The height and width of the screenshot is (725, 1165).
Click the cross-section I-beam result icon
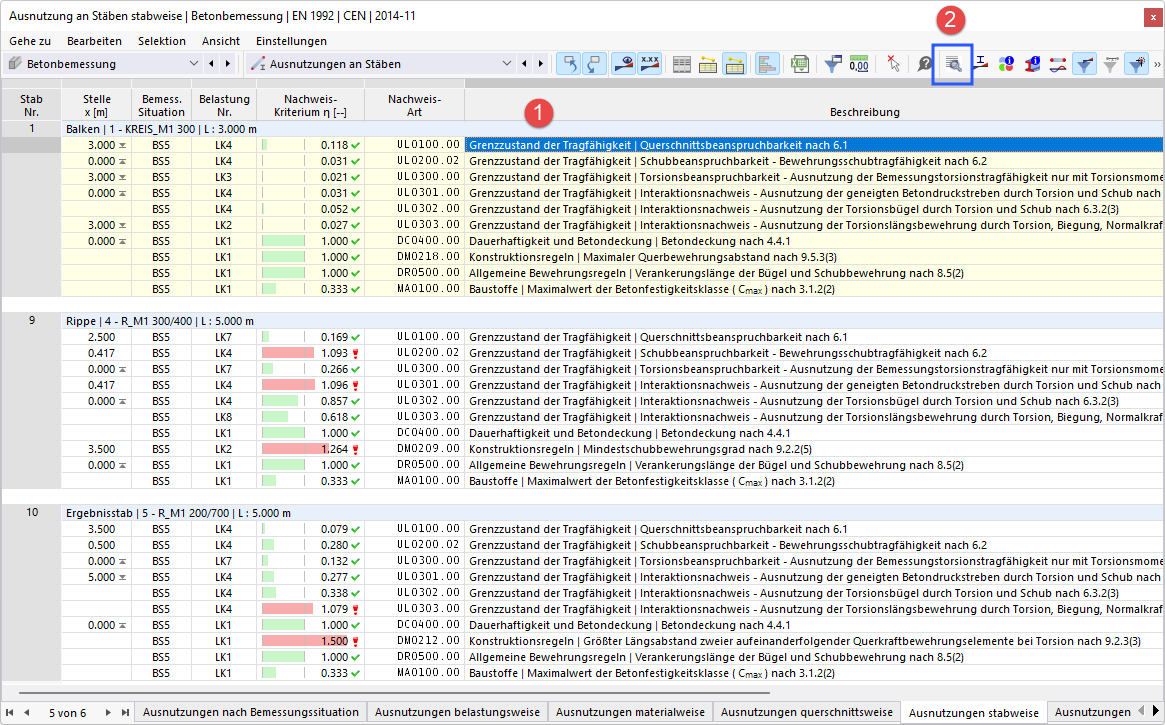[981, 64]
